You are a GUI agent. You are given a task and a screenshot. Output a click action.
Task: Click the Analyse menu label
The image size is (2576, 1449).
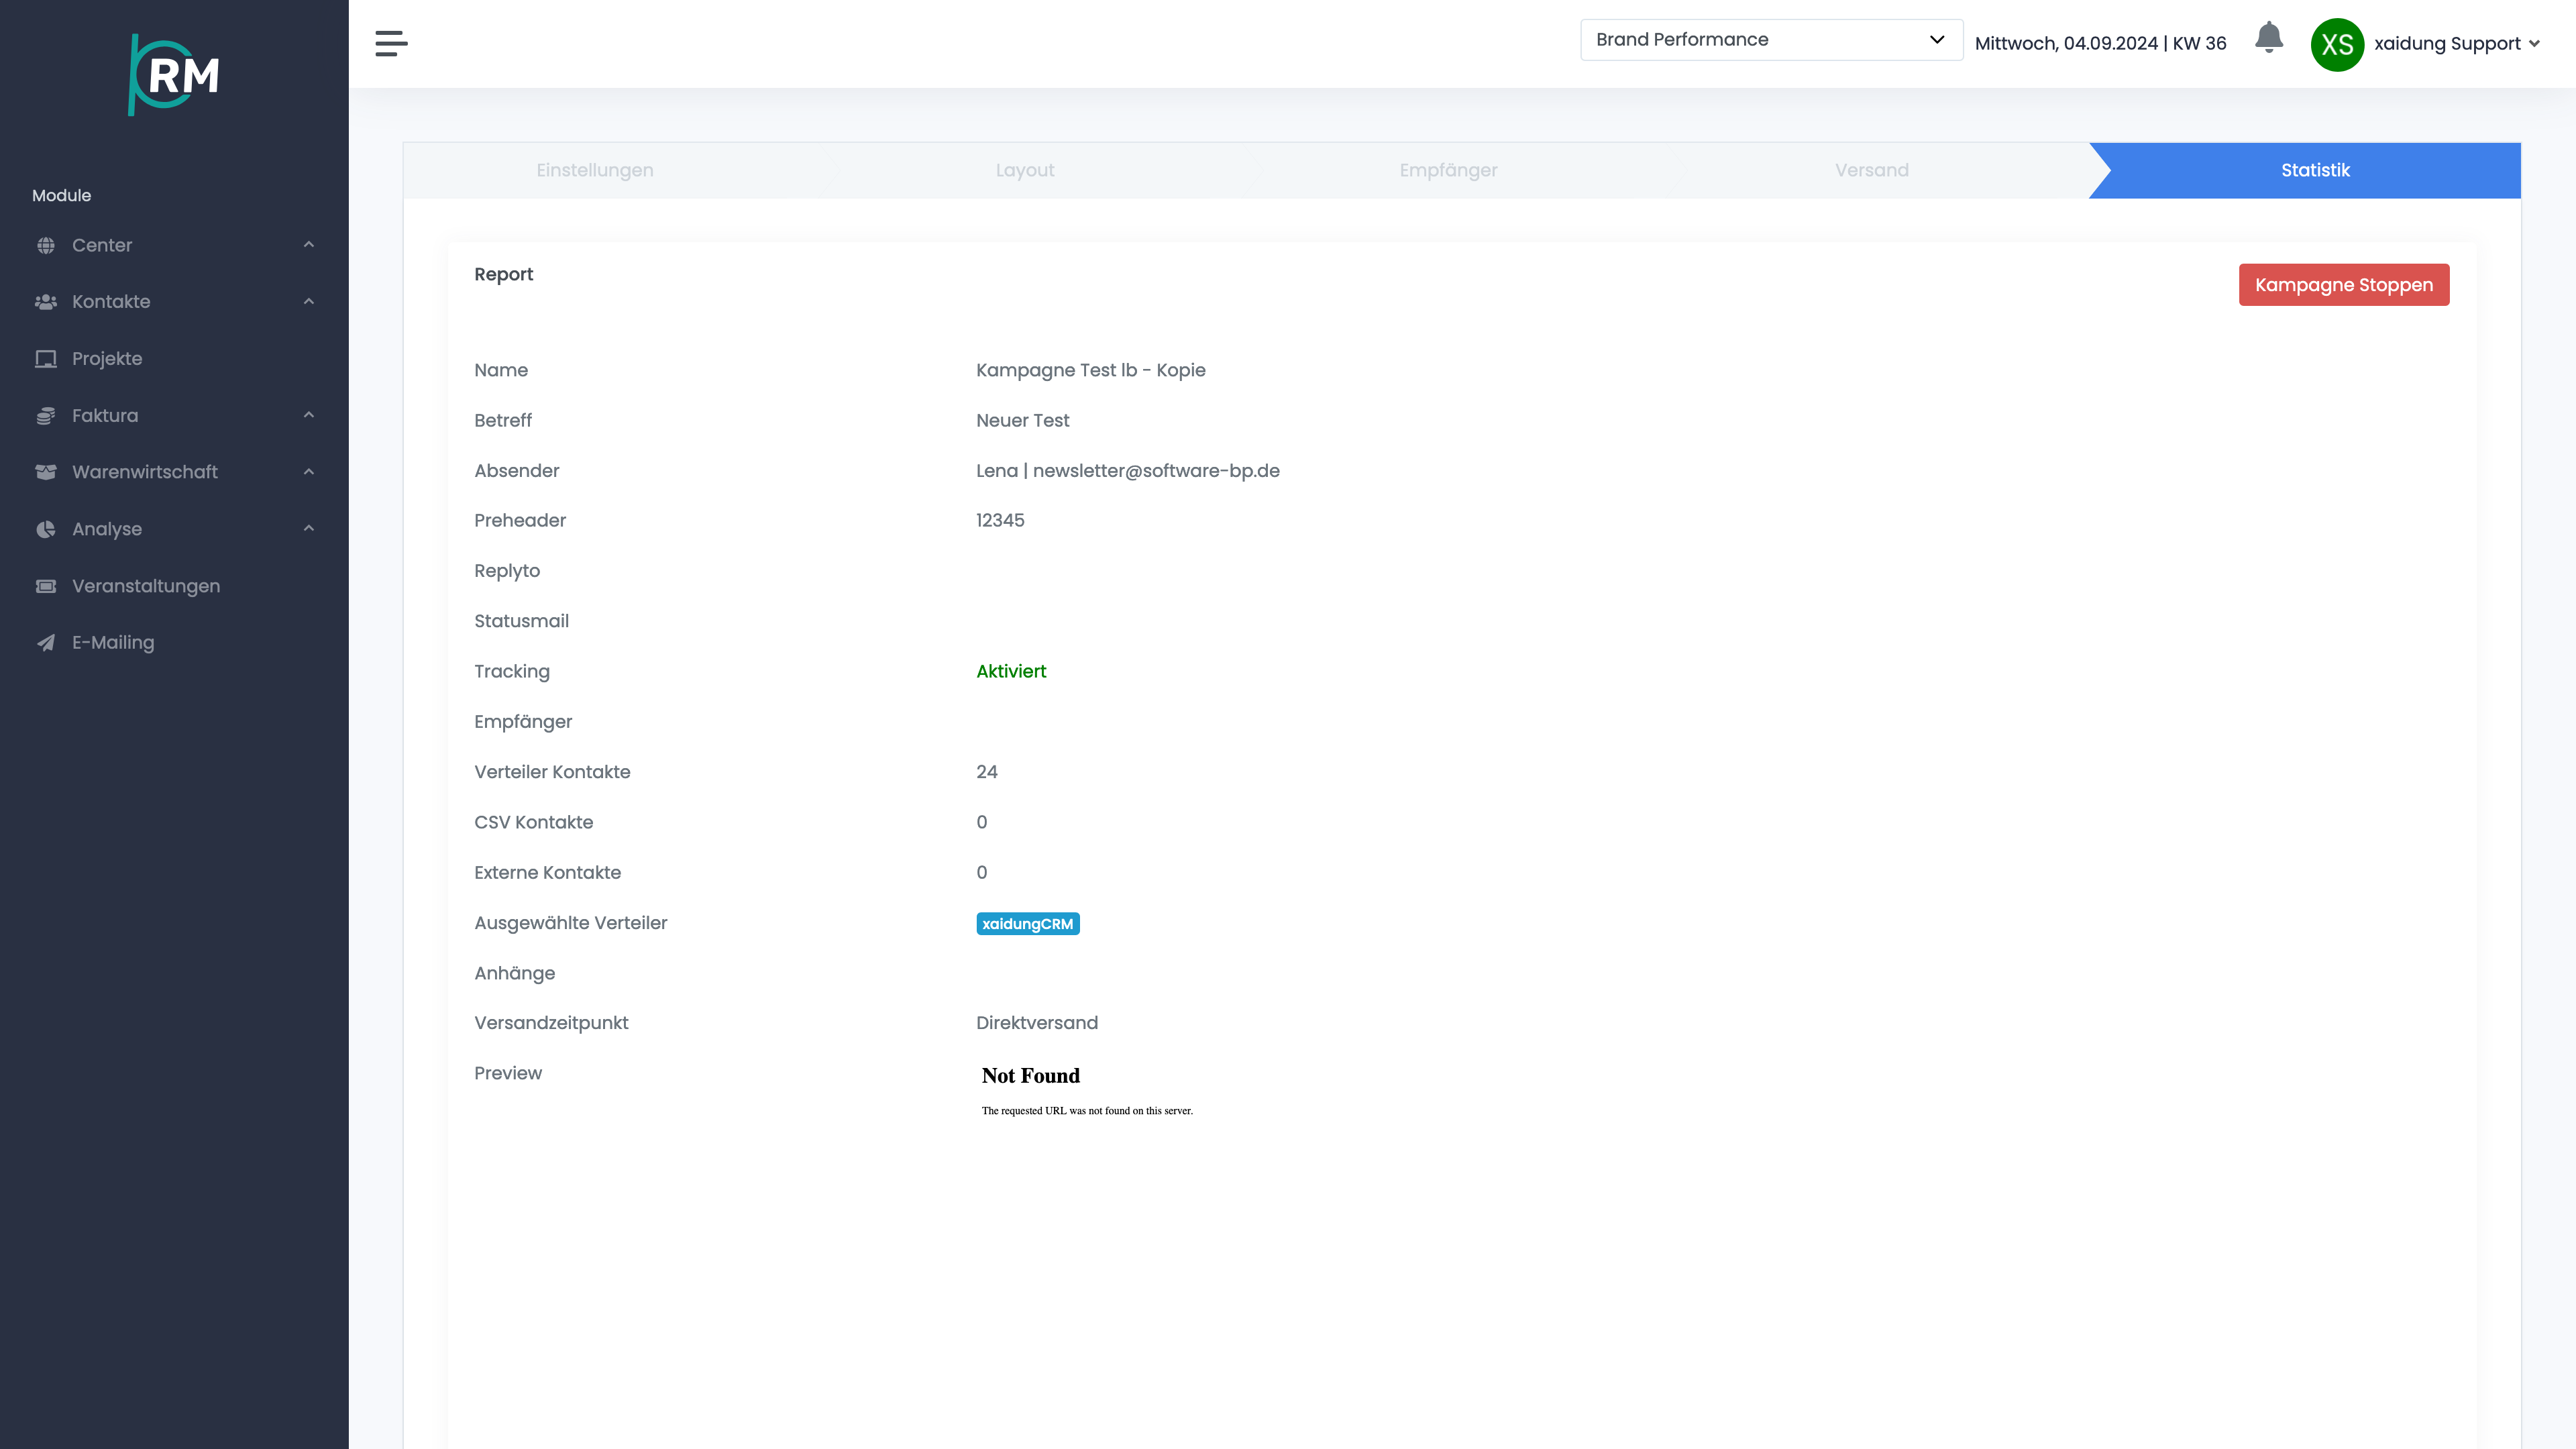[x=107, y=529]
